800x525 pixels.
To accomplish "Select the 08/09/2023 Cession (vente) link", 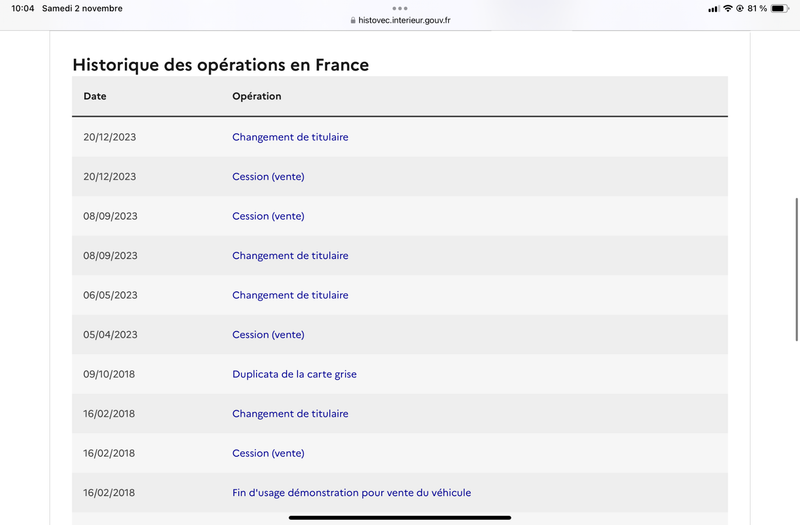I will click(x=268, y=216).
